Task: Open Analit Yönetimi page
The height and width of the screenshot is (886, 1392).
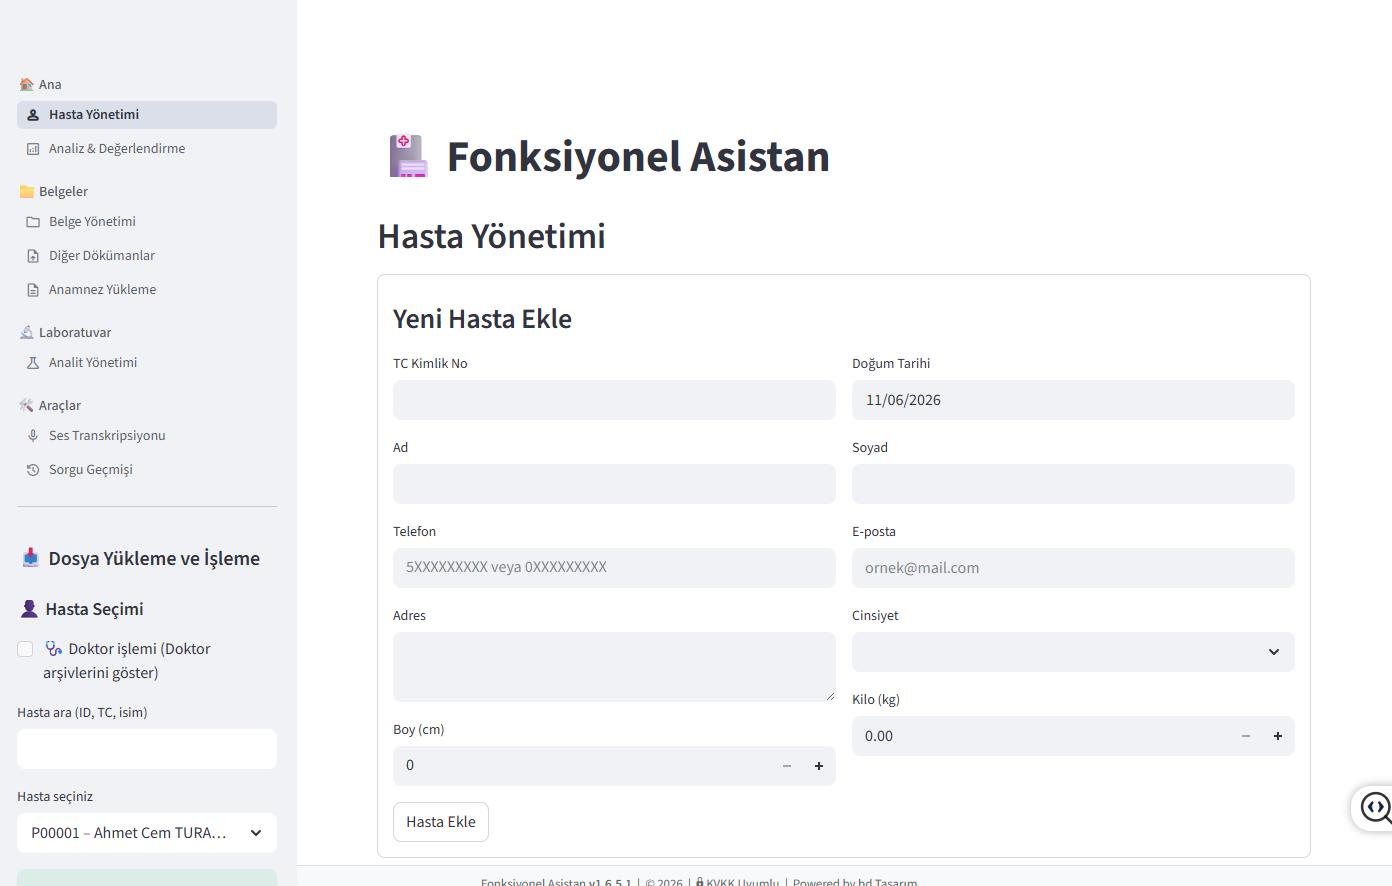Action: [147, 363]
